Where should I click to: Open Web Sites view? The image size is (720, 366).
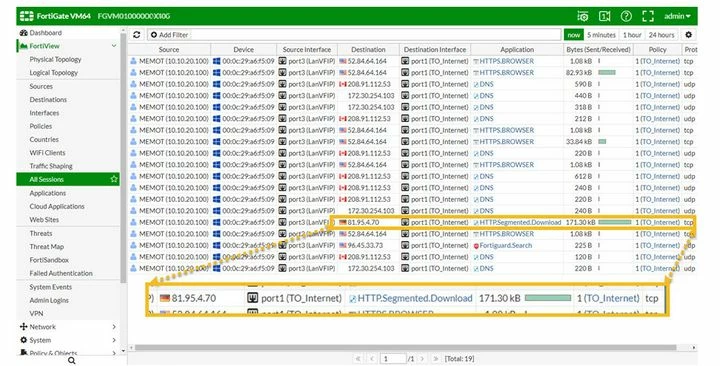[x=44, y=220]
